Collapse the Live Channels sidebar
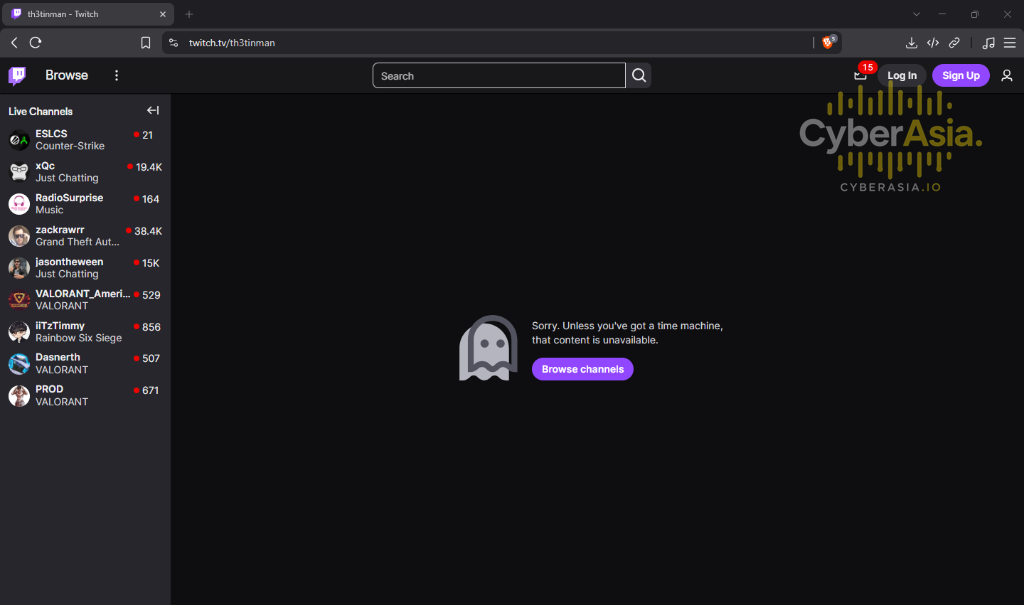This screenshot has width=1024, height=605. coord(153,111)
